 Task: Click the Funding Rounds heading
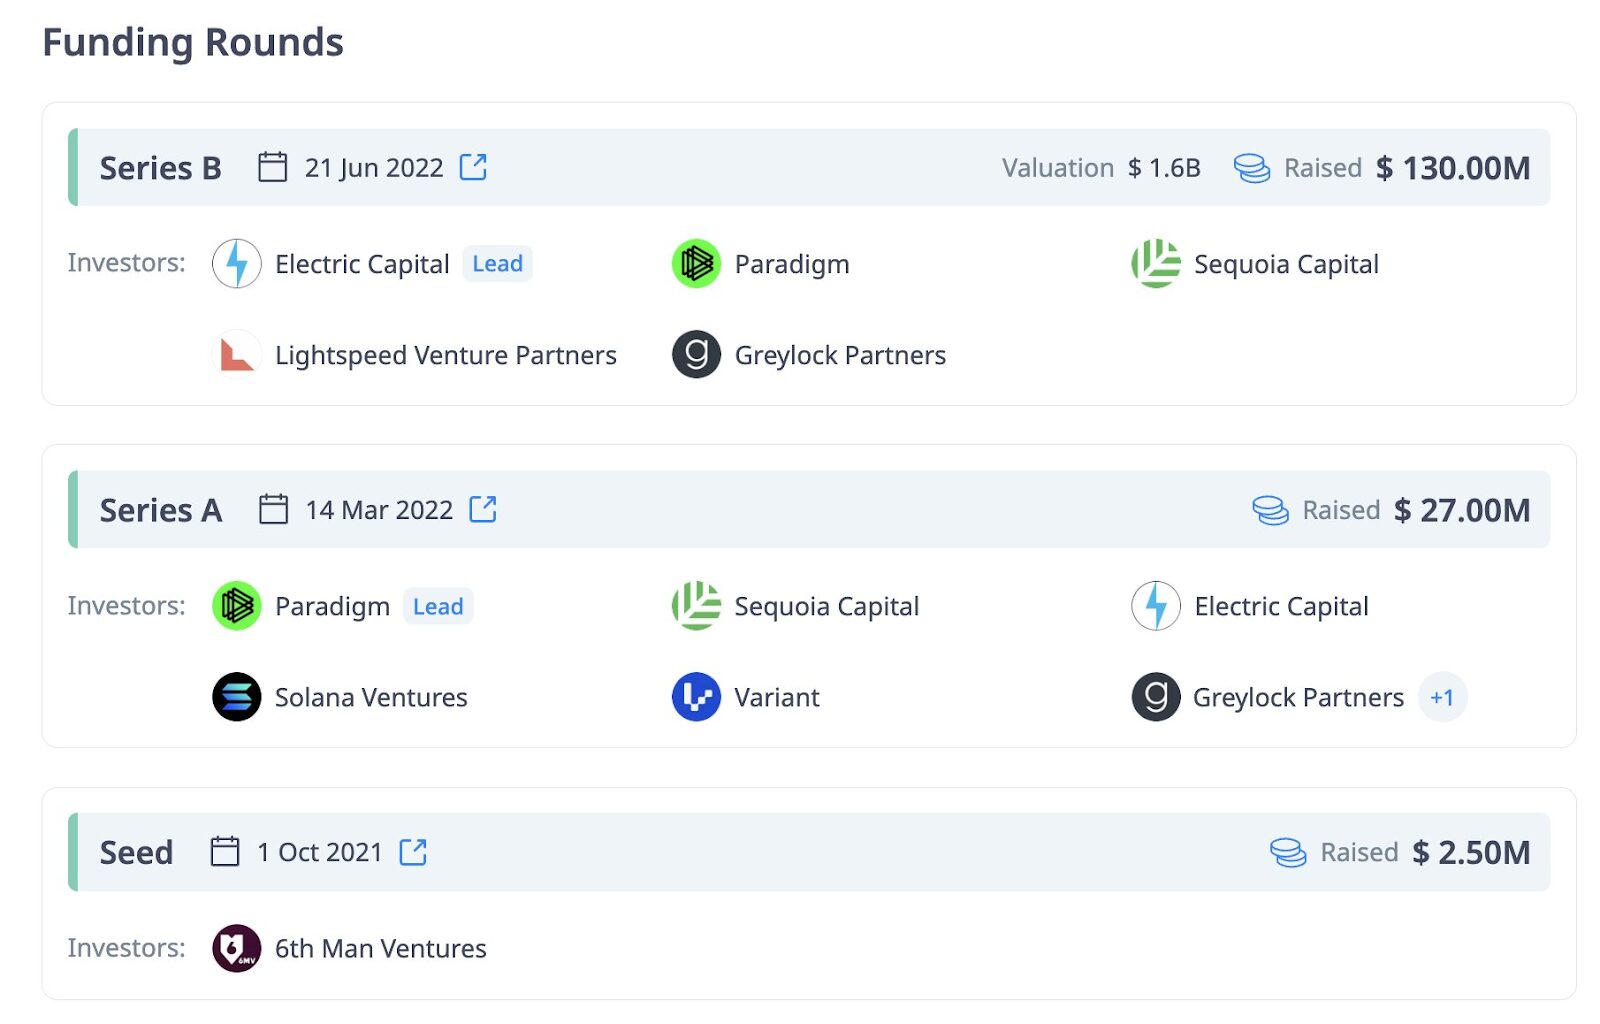(x=193, y=42)
